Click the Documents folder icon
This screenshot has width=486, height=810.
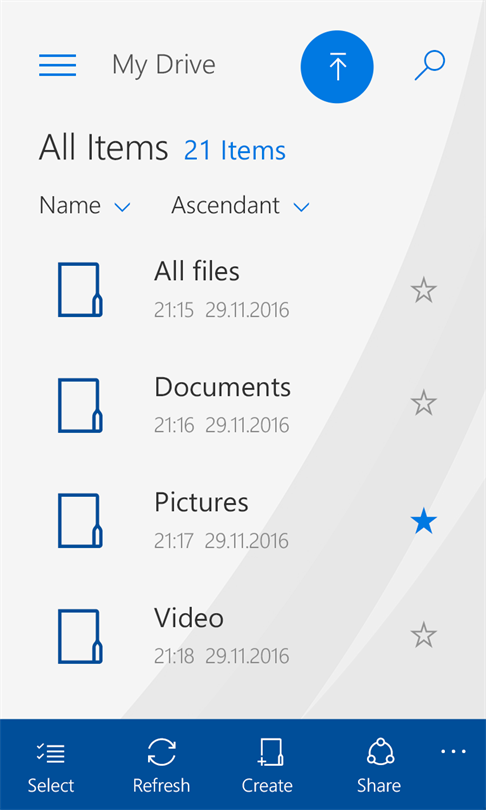pos(80,406)
